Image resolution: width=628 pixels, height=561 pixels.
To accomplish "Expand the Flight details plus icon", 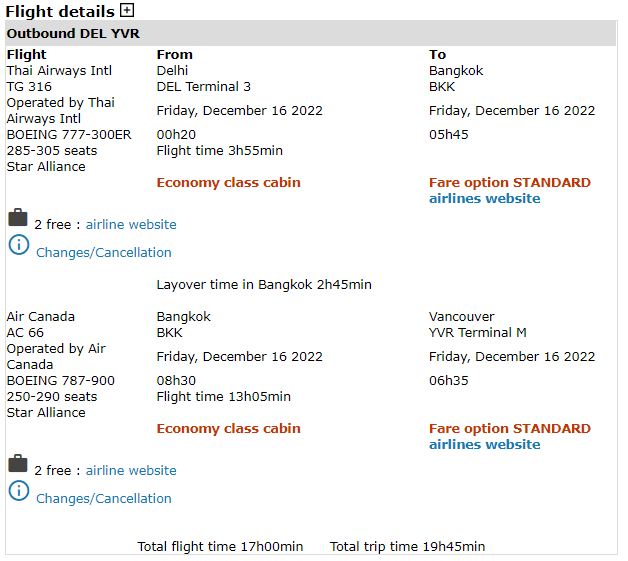I will 126,11.
